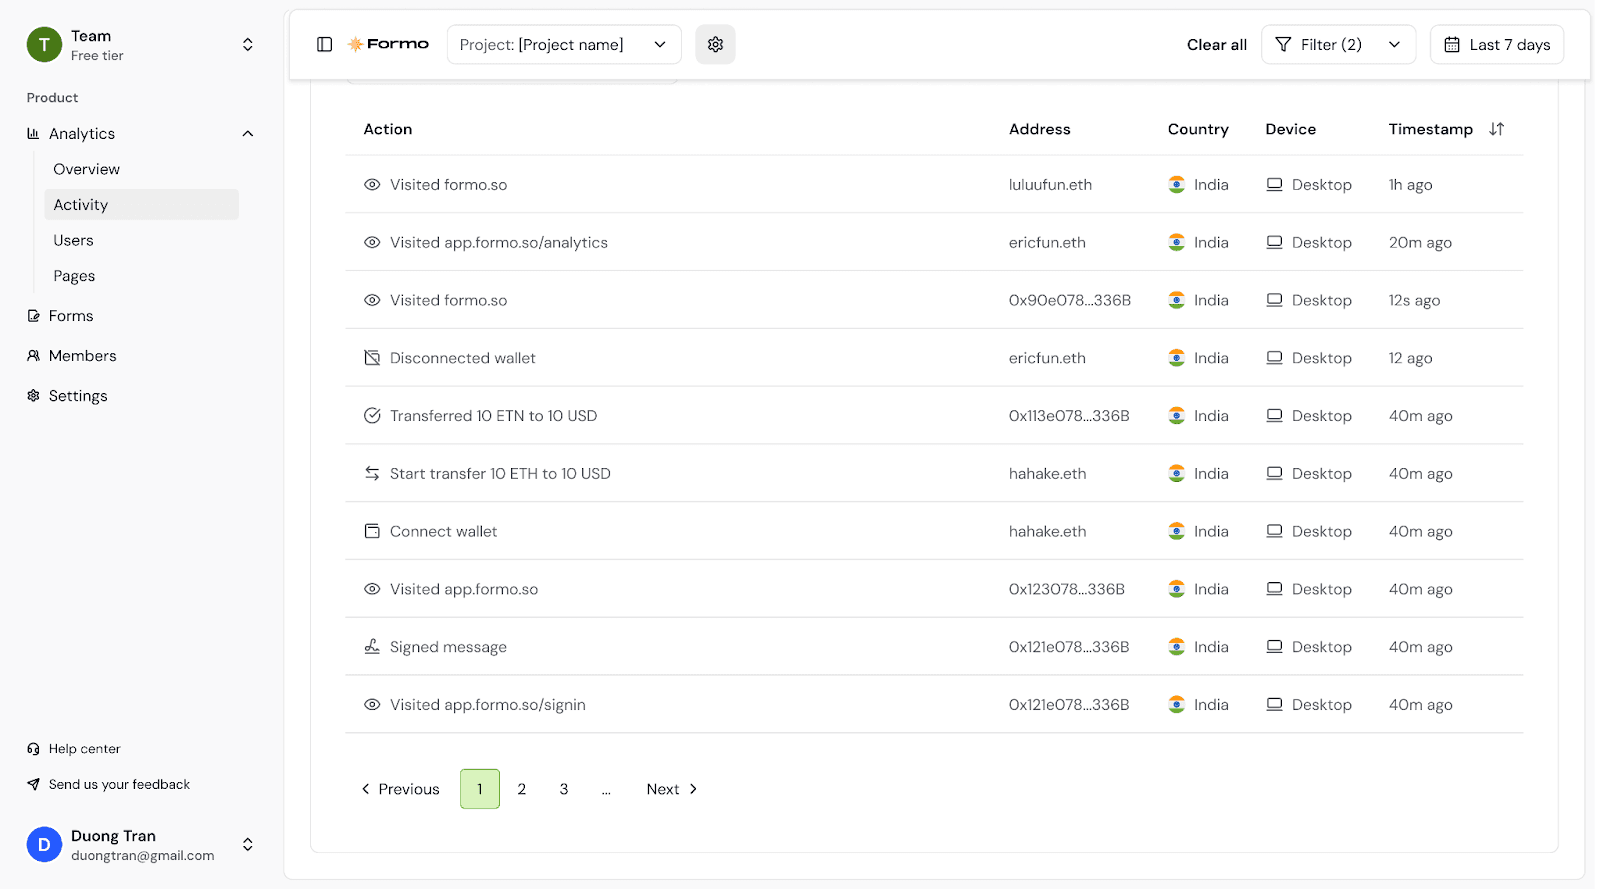Click Country column header
This screenshot has height=889, width=1600.
pyautogui.click(x=1198, y=129)
